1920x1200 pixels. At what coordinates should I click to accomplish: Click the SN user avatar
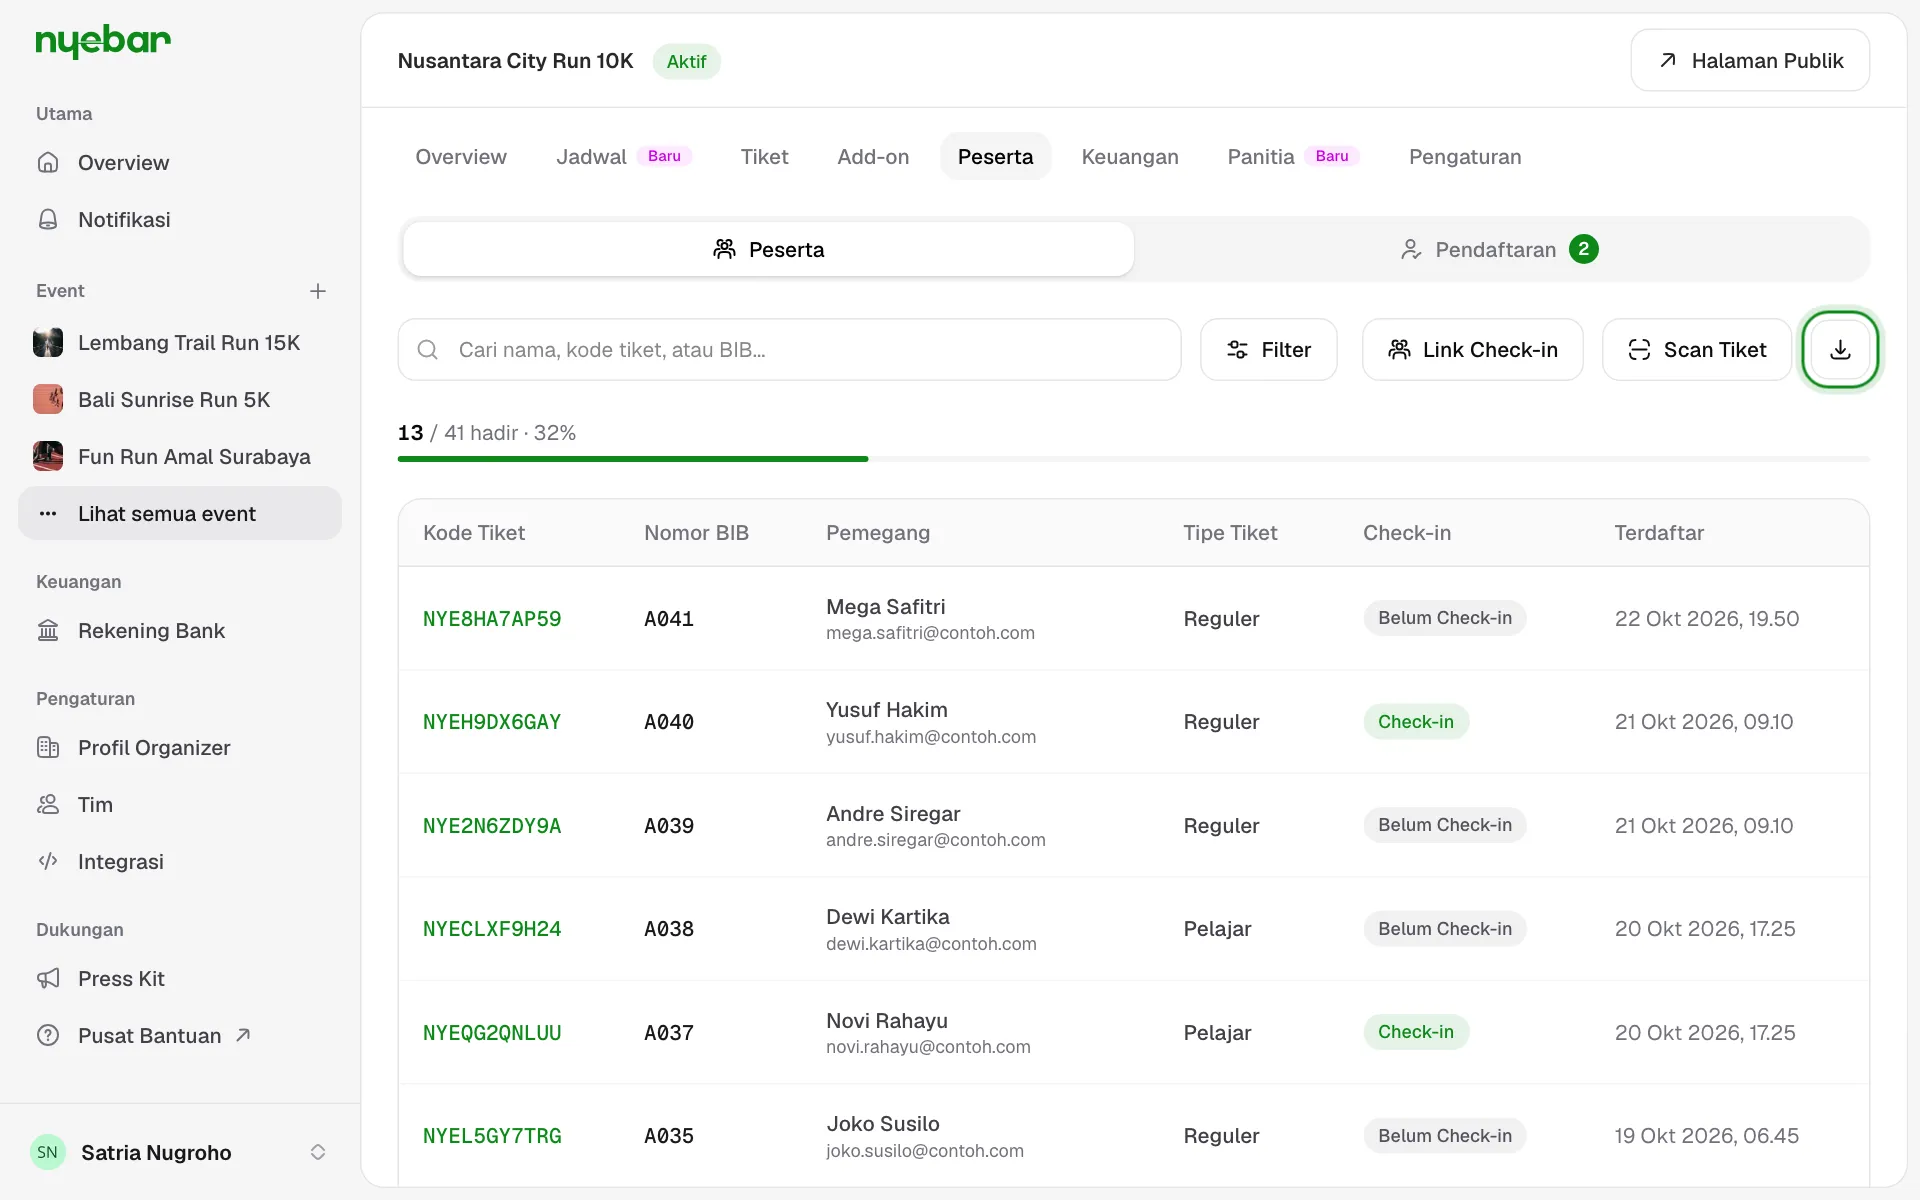click(x=48, y=1152)
